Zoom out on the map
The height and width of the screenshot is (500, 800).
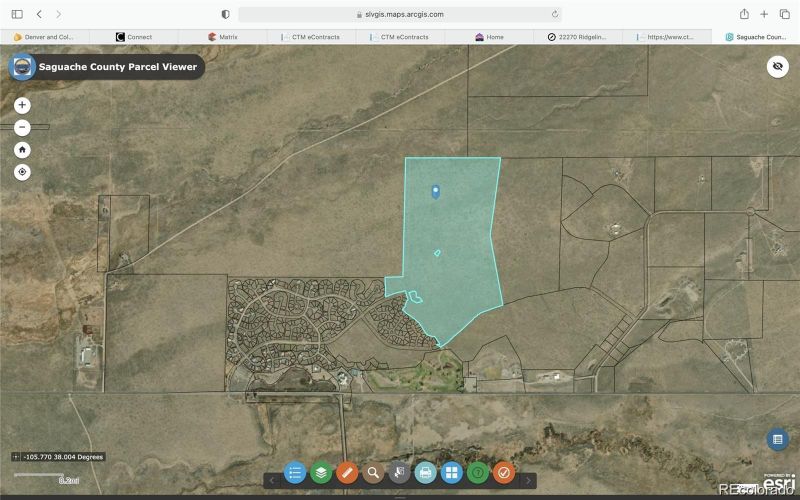coord(22,128)
